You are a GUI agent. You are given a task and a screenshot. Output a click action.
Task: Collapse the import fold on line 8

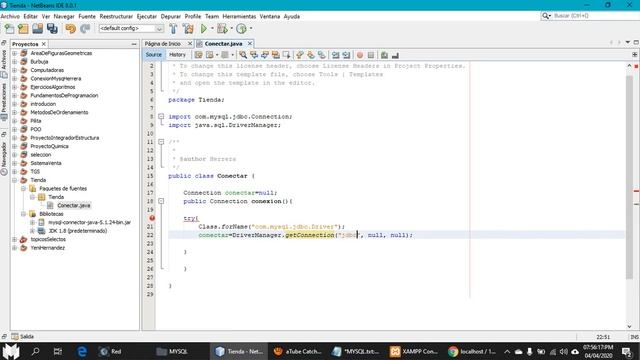161,117
